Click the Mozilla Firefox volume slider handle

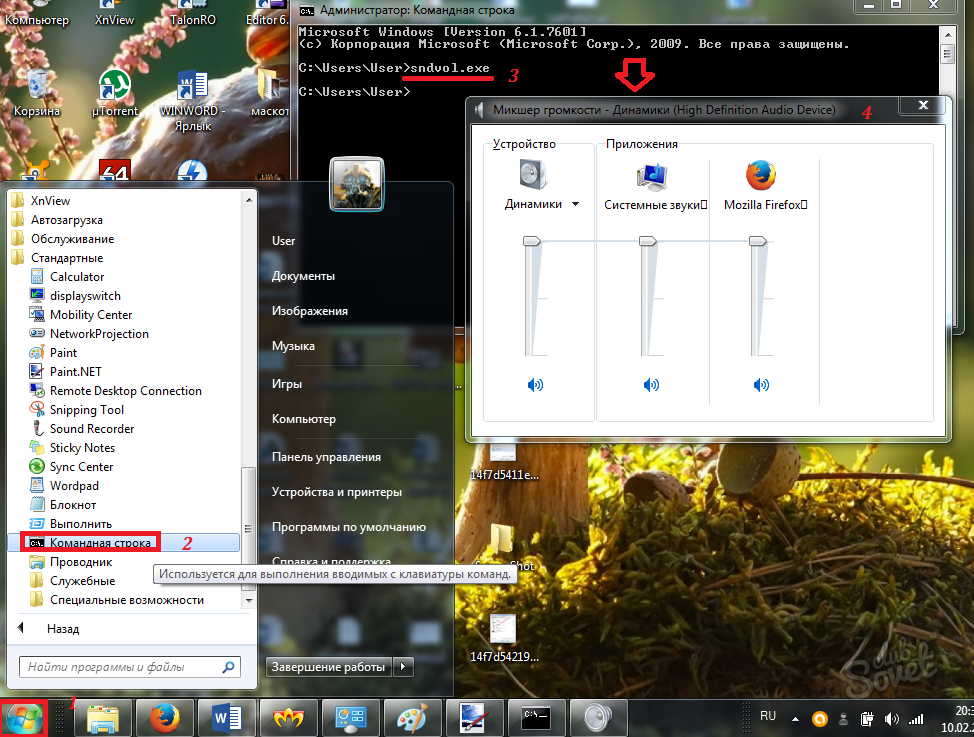pos(758,240)
